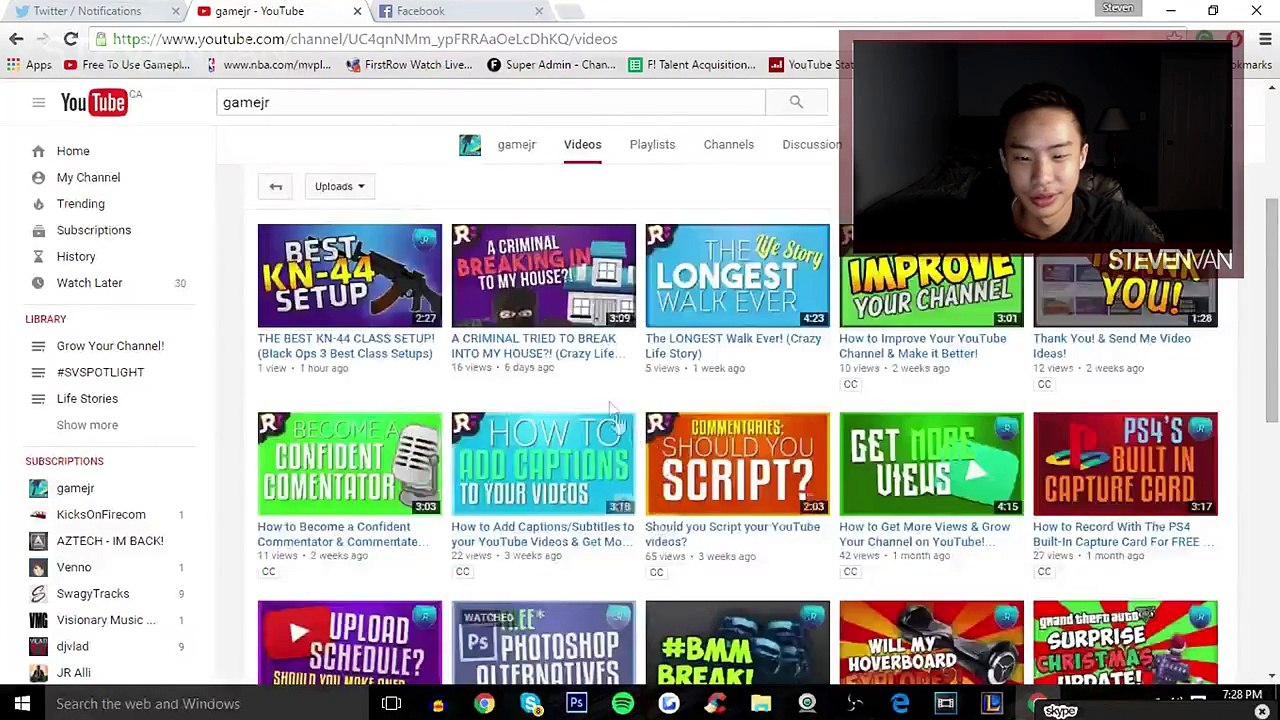Click the Windows taskbar search box
1280x720 pixels.
tap(207, 704)
